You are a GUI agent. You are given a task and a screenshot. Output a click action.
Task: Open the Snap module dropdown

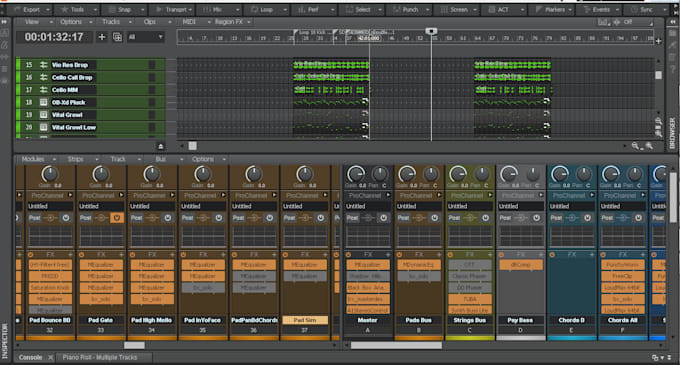pyautogui.click(x=142, y=10)
